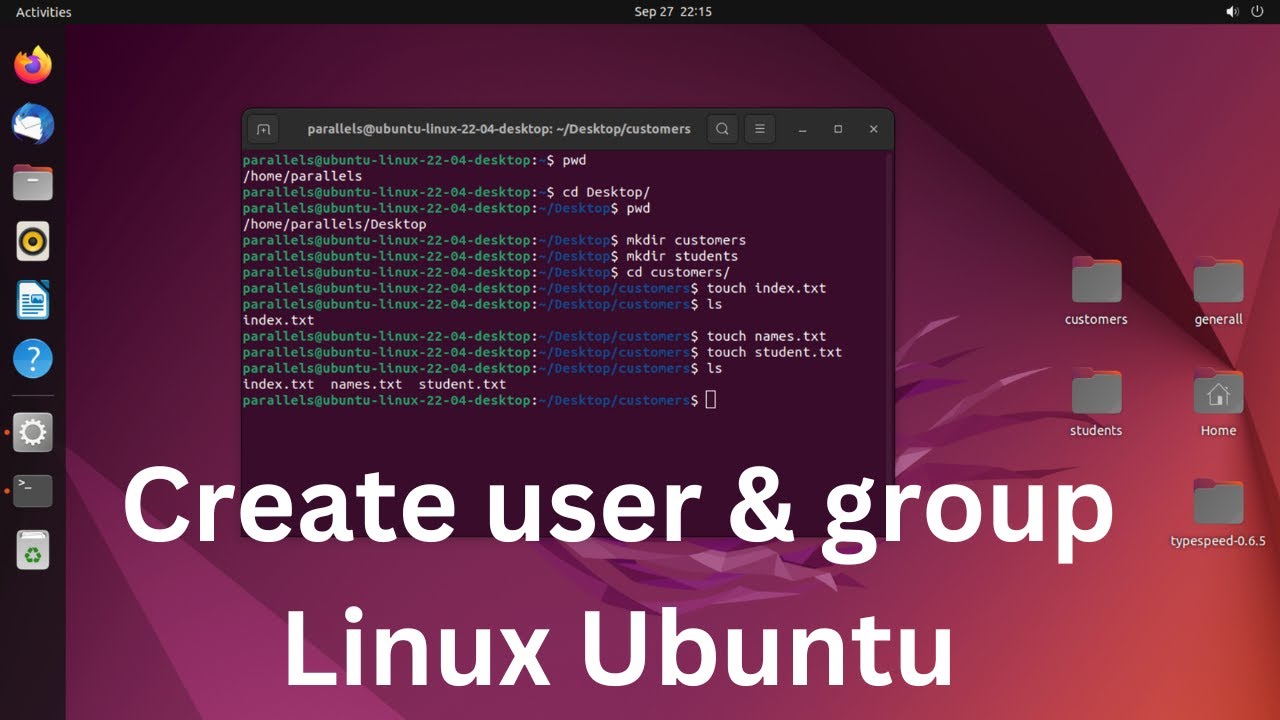Open the typespeed-0.6.5 desktop folder
Viewport: 1280px width, 720px height.
coord(1218,512)
